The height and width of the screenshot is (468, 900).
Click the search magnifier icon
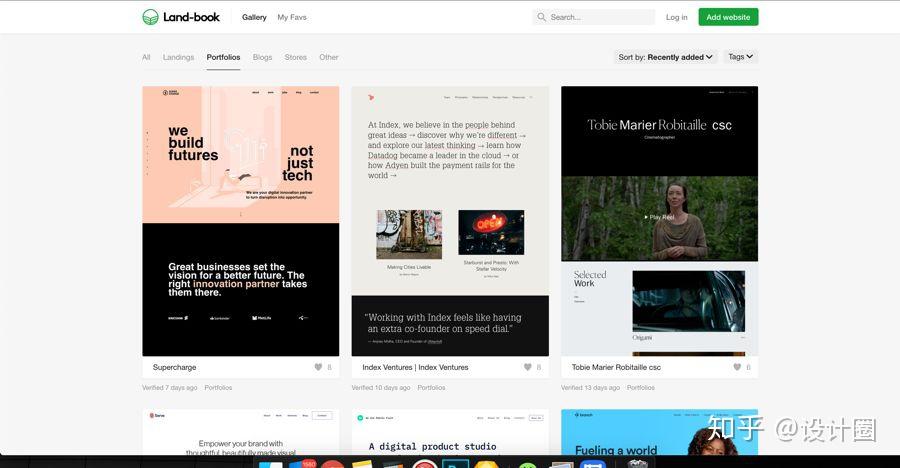[x=541, y=17]
